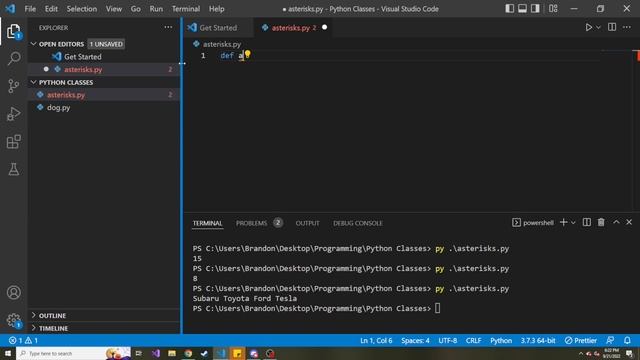Collapse the OPEN EDITORS section
The height and width of the screenshot is (360, 640).
[104, 44]
